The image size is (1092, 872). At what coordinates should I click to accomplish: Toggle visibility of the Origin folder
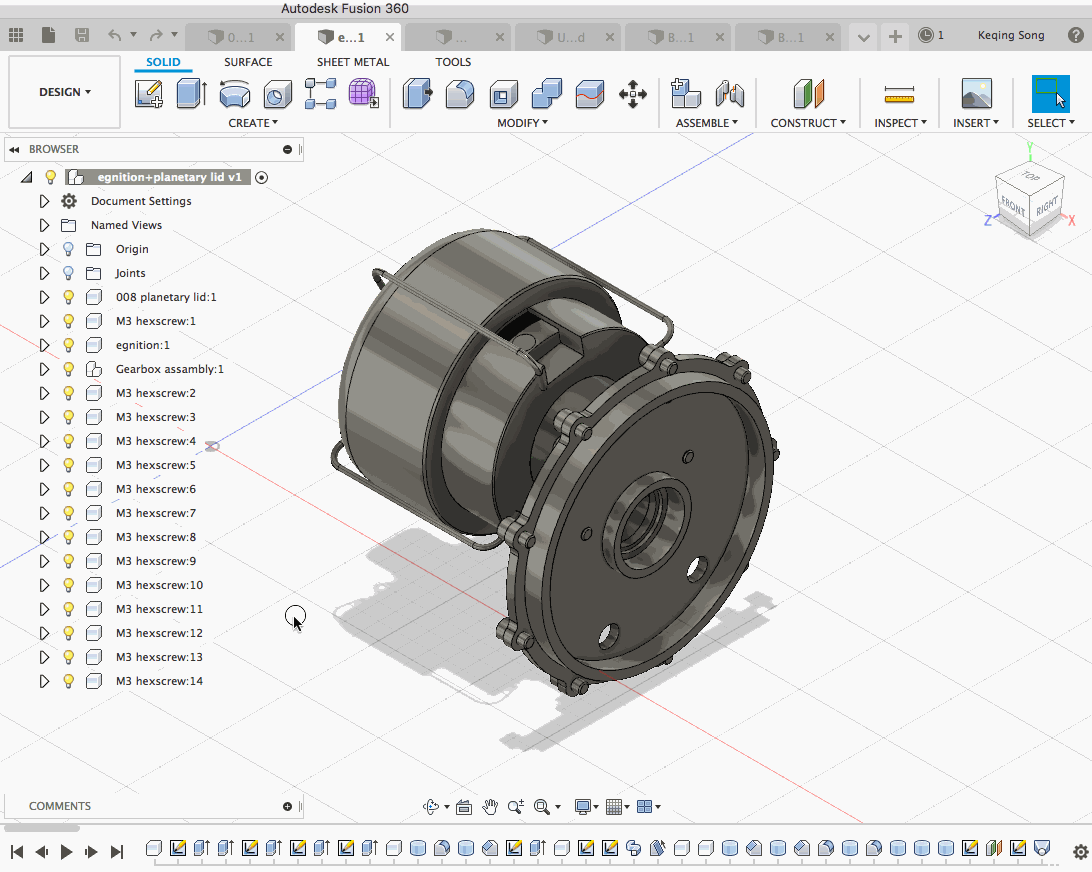[69, 249]
